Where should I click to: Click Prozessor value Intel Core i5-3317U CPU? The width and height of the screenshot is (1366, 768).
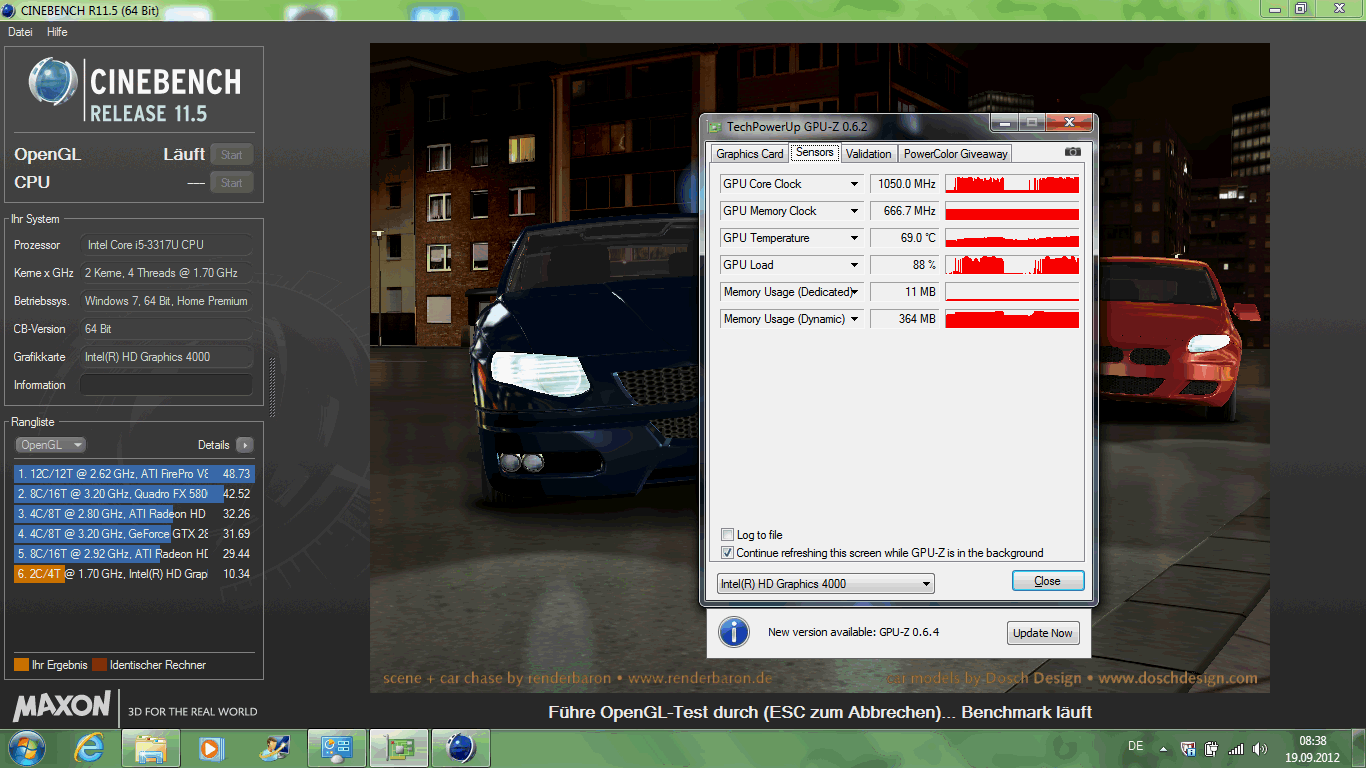click(166, 245)
